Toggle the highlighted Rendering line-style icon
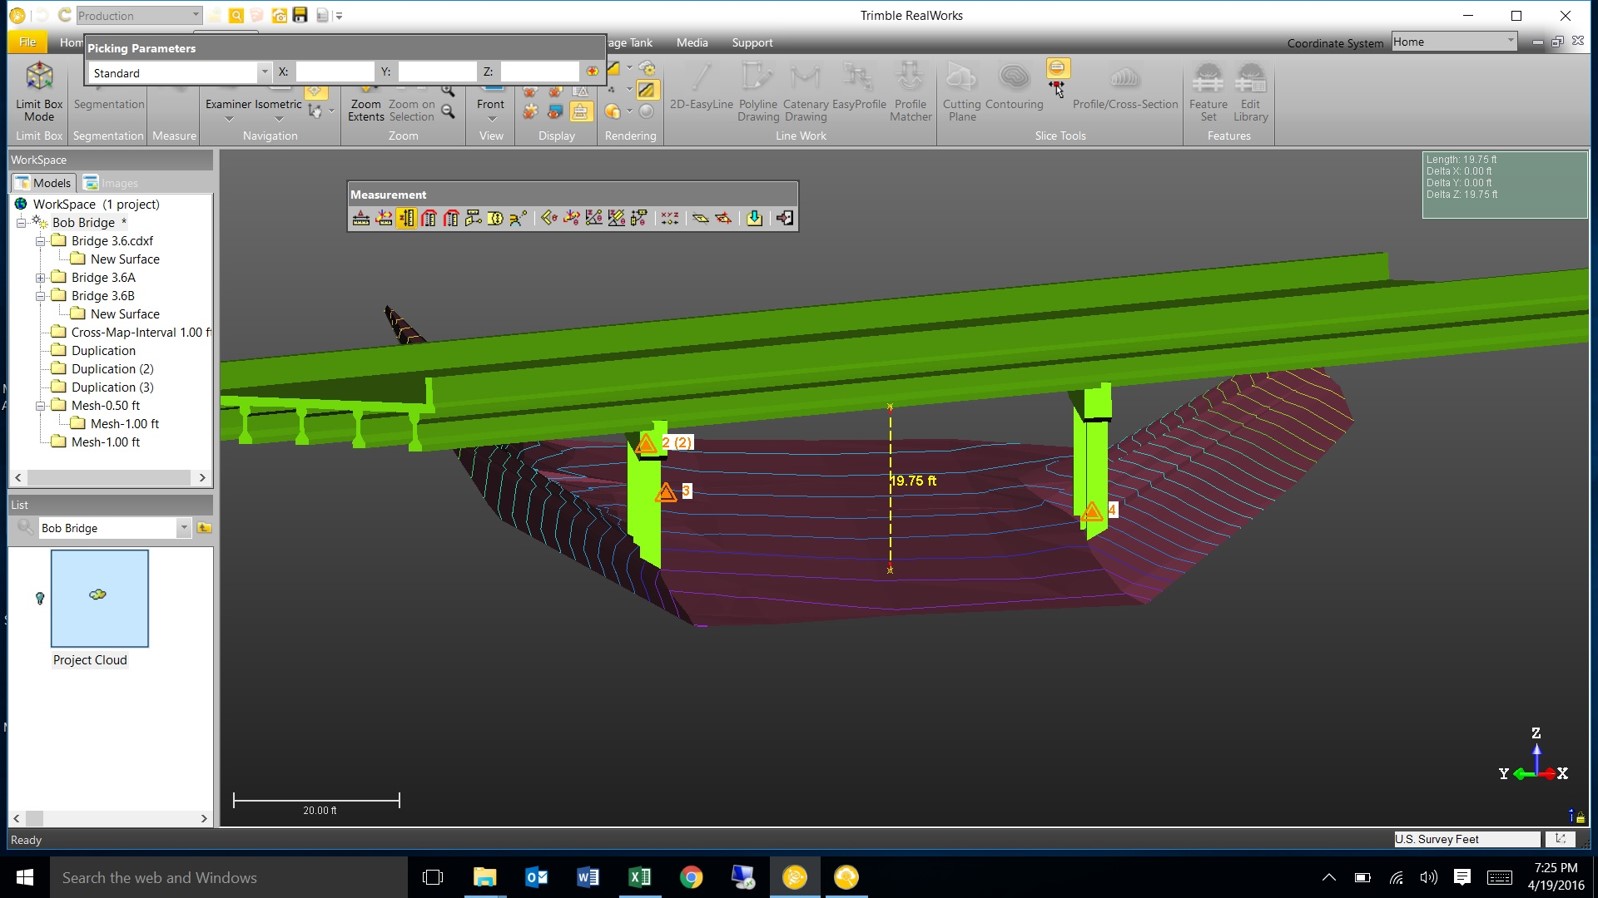Image resolution: width=1598 pixels, height=898 pixels. point(647,90)
